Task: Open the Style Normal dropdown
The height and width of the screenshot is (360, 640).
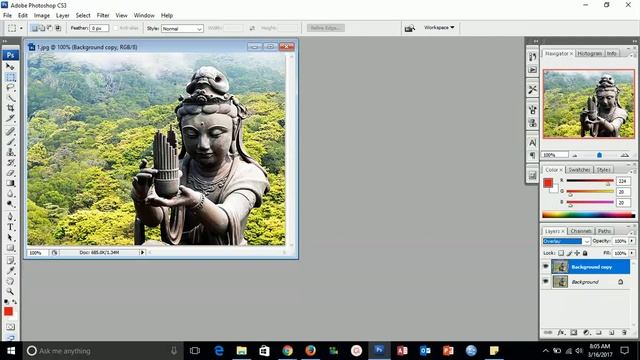Action: pos(182,29)
